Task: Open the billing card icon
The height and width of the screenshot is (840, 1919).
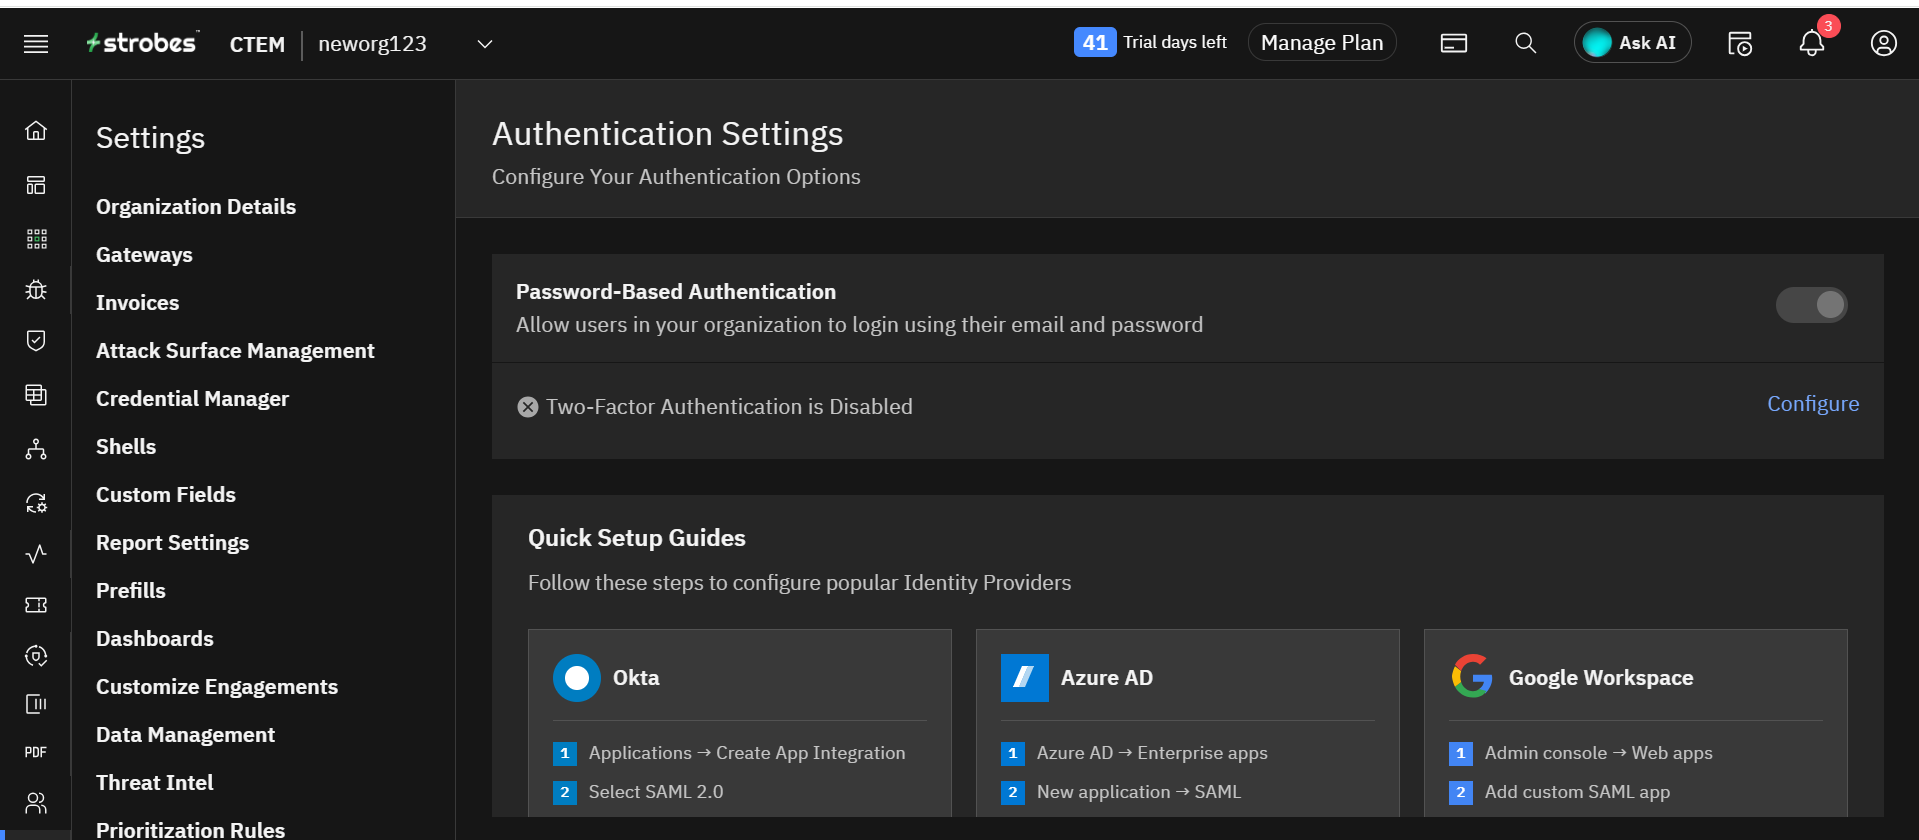Action: tap(1453, 44)
